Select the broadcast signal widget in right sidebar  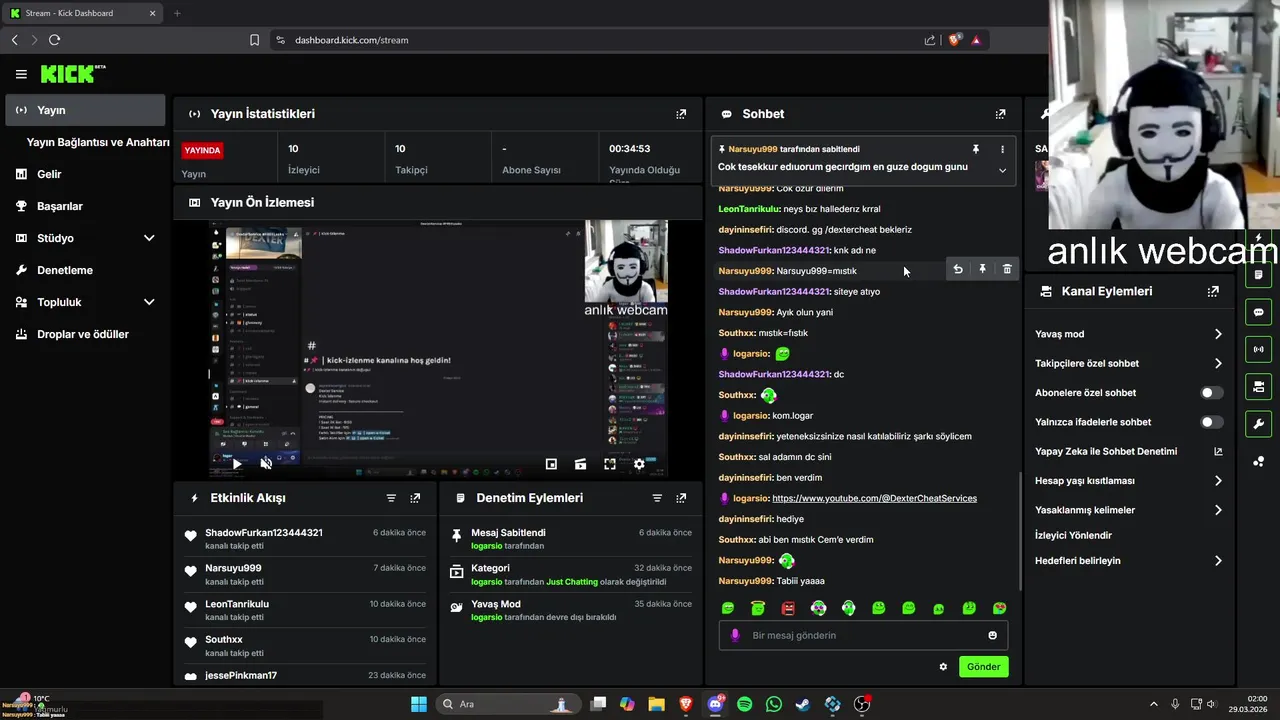click(x=1258, y=349)
